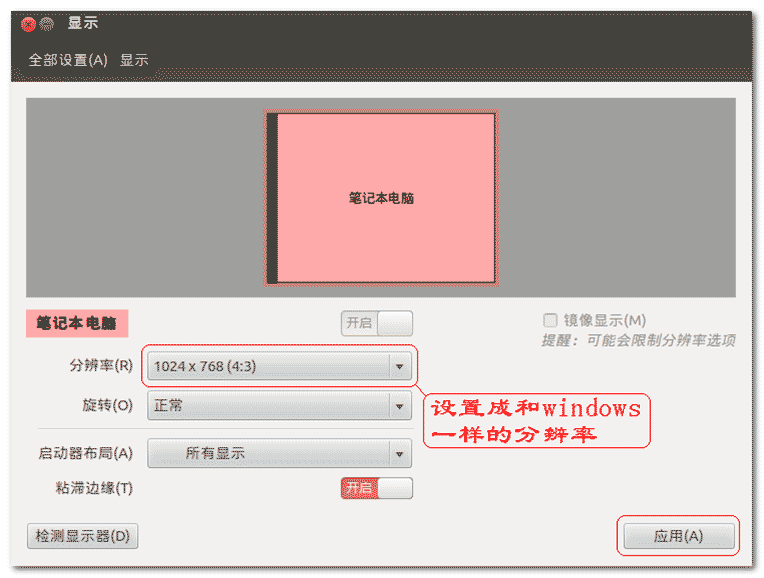Click the 显示 window title text
764x578 pixels.
point(83,23)
